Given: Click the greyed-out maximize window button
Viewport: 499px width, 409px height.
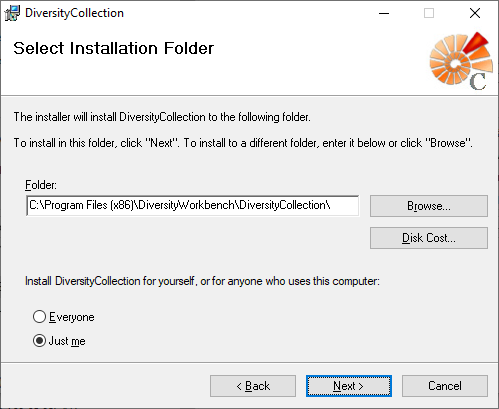Looking at the screenshot, I should coord(429,13).
